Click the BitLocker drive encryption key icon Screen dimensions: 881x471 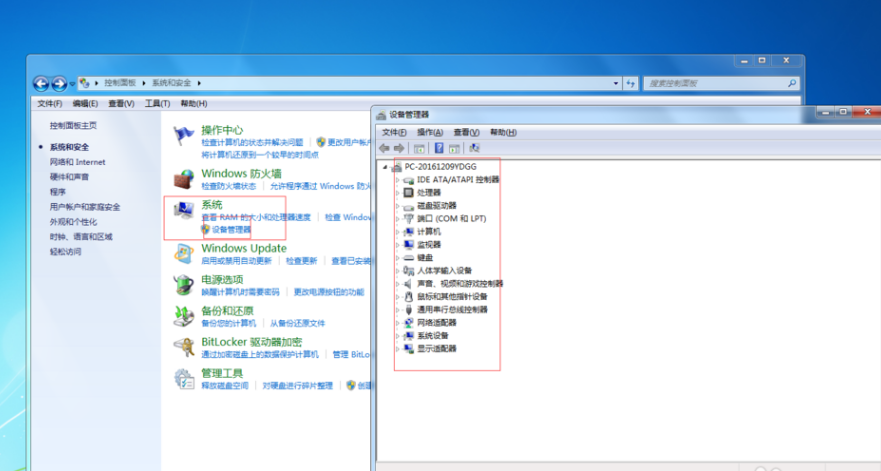pyautogui.click(x=184, y=347)
